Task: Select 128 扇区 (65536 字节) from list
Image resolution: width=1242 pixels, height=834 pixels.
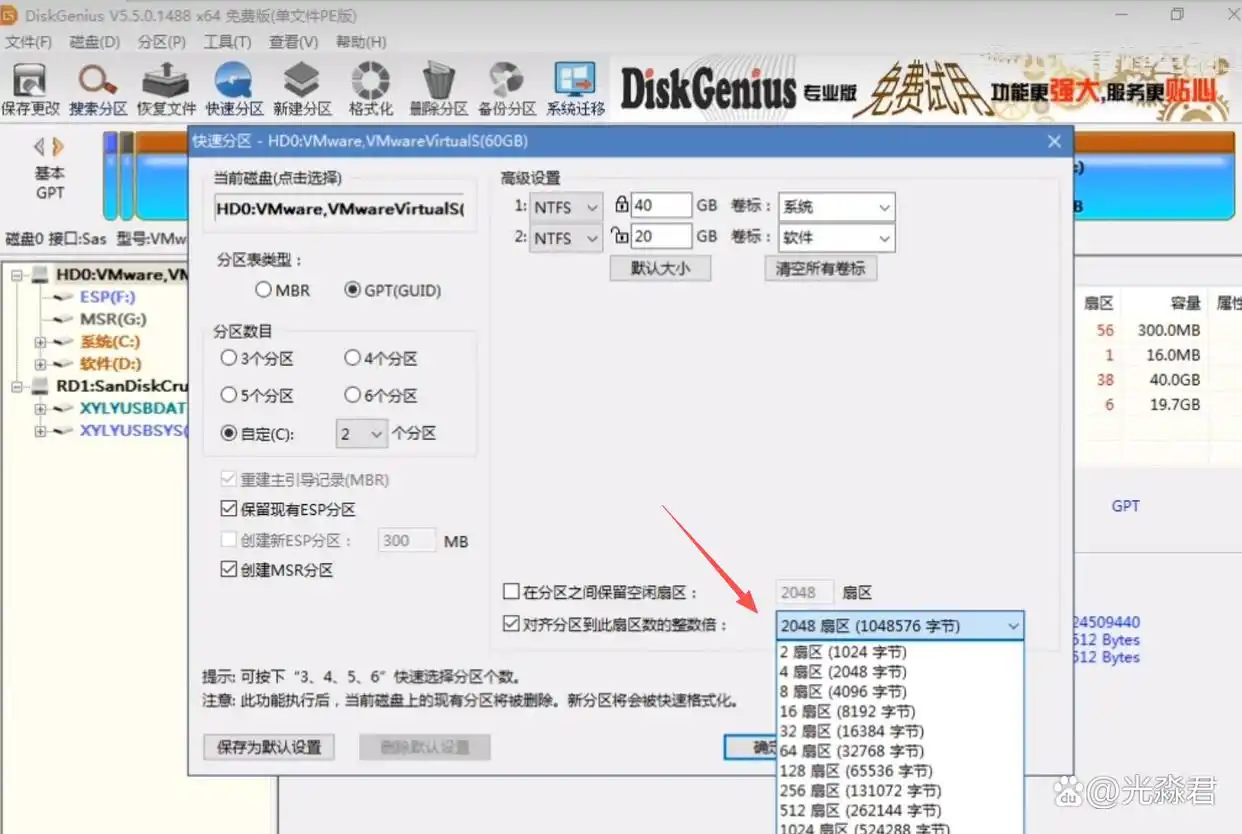Action: click(x=900, y=771)
